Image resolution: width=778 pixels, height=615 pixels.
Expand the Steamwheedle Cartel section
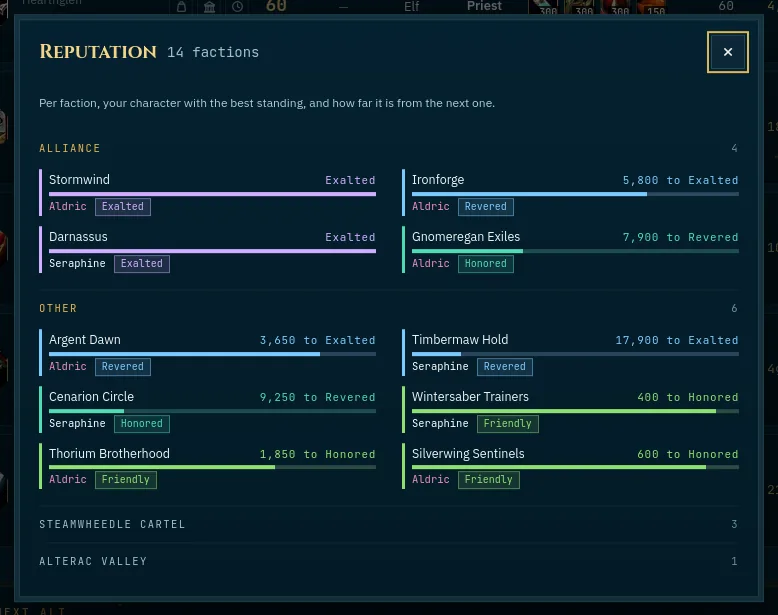(x=388, y=524)
